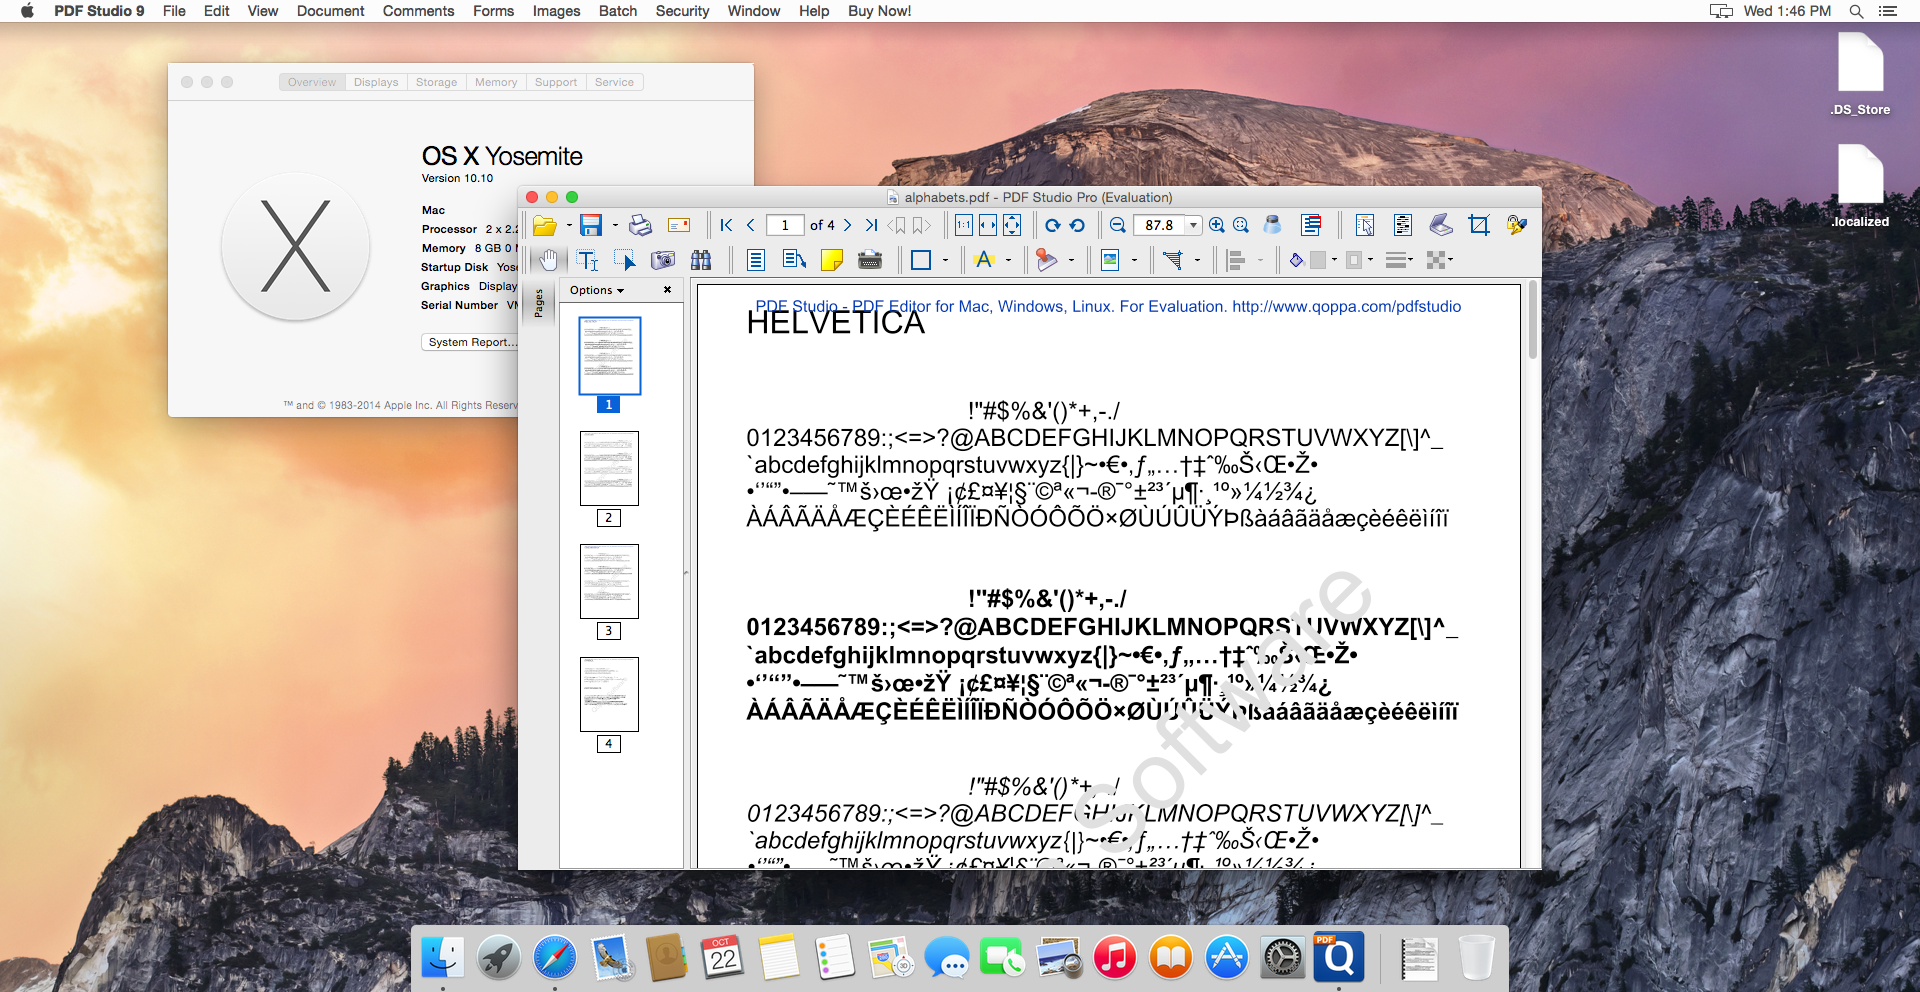Expand the text highlight tool dropdown
The image size is (1920, 992).
1008,261
